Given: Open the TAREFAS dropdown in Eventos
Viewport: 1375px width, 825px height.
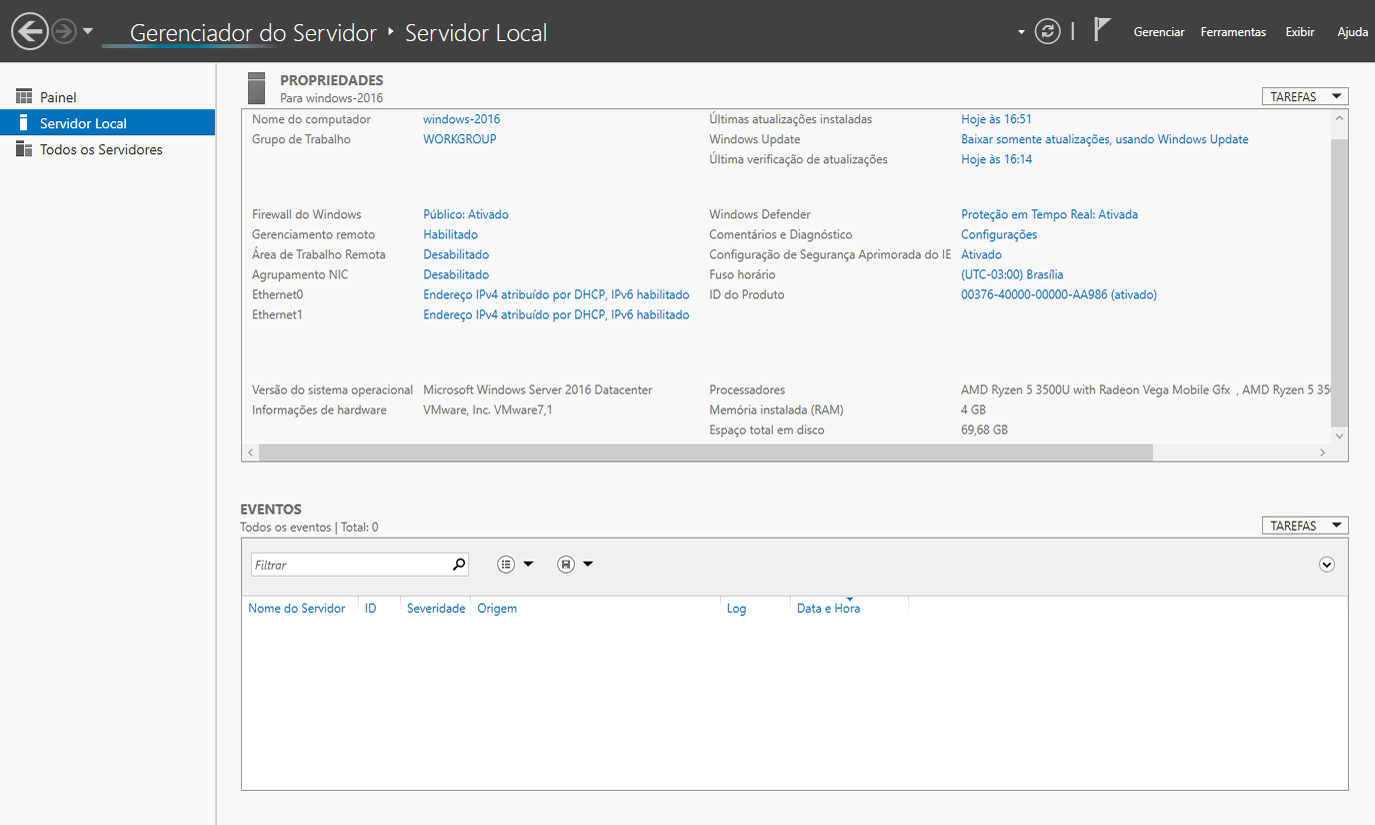Looking at the screenshot, I should [1305, 526].
